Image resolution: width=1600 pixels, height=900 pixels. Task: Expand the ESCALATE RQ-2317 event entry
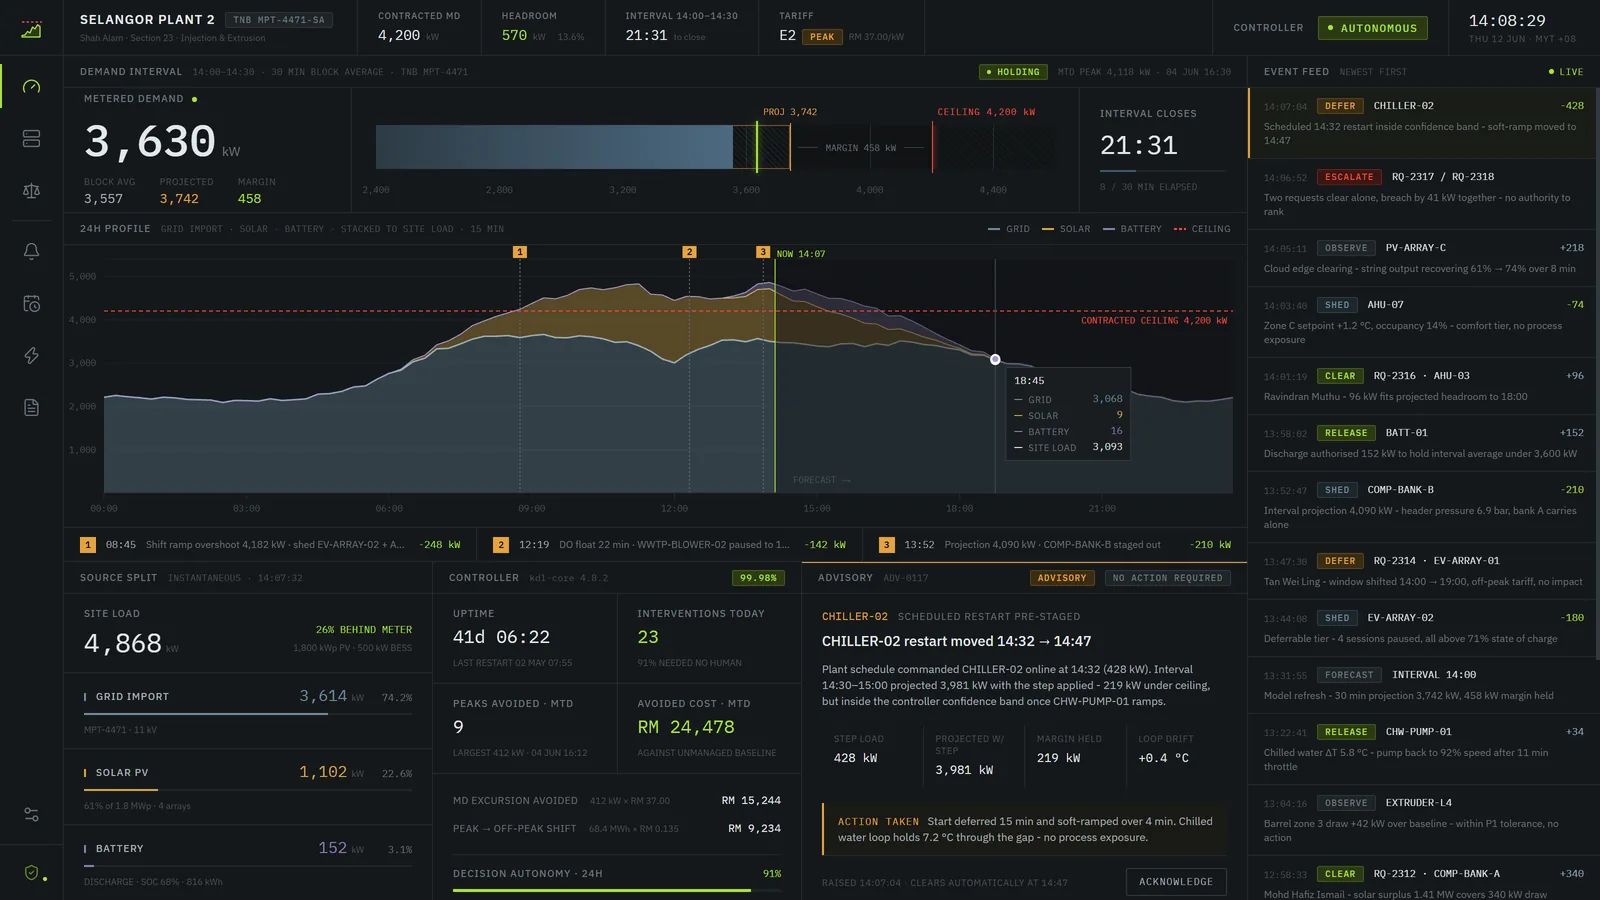click(1423, 194)
